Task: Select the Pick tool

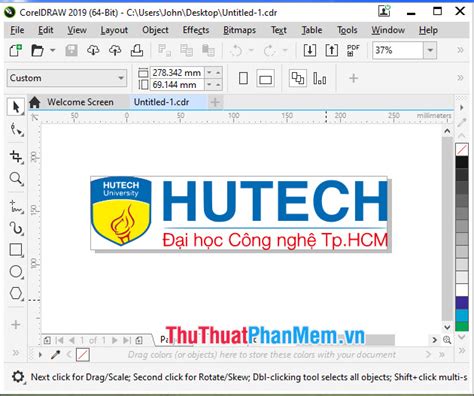Action: coord(16,107)
